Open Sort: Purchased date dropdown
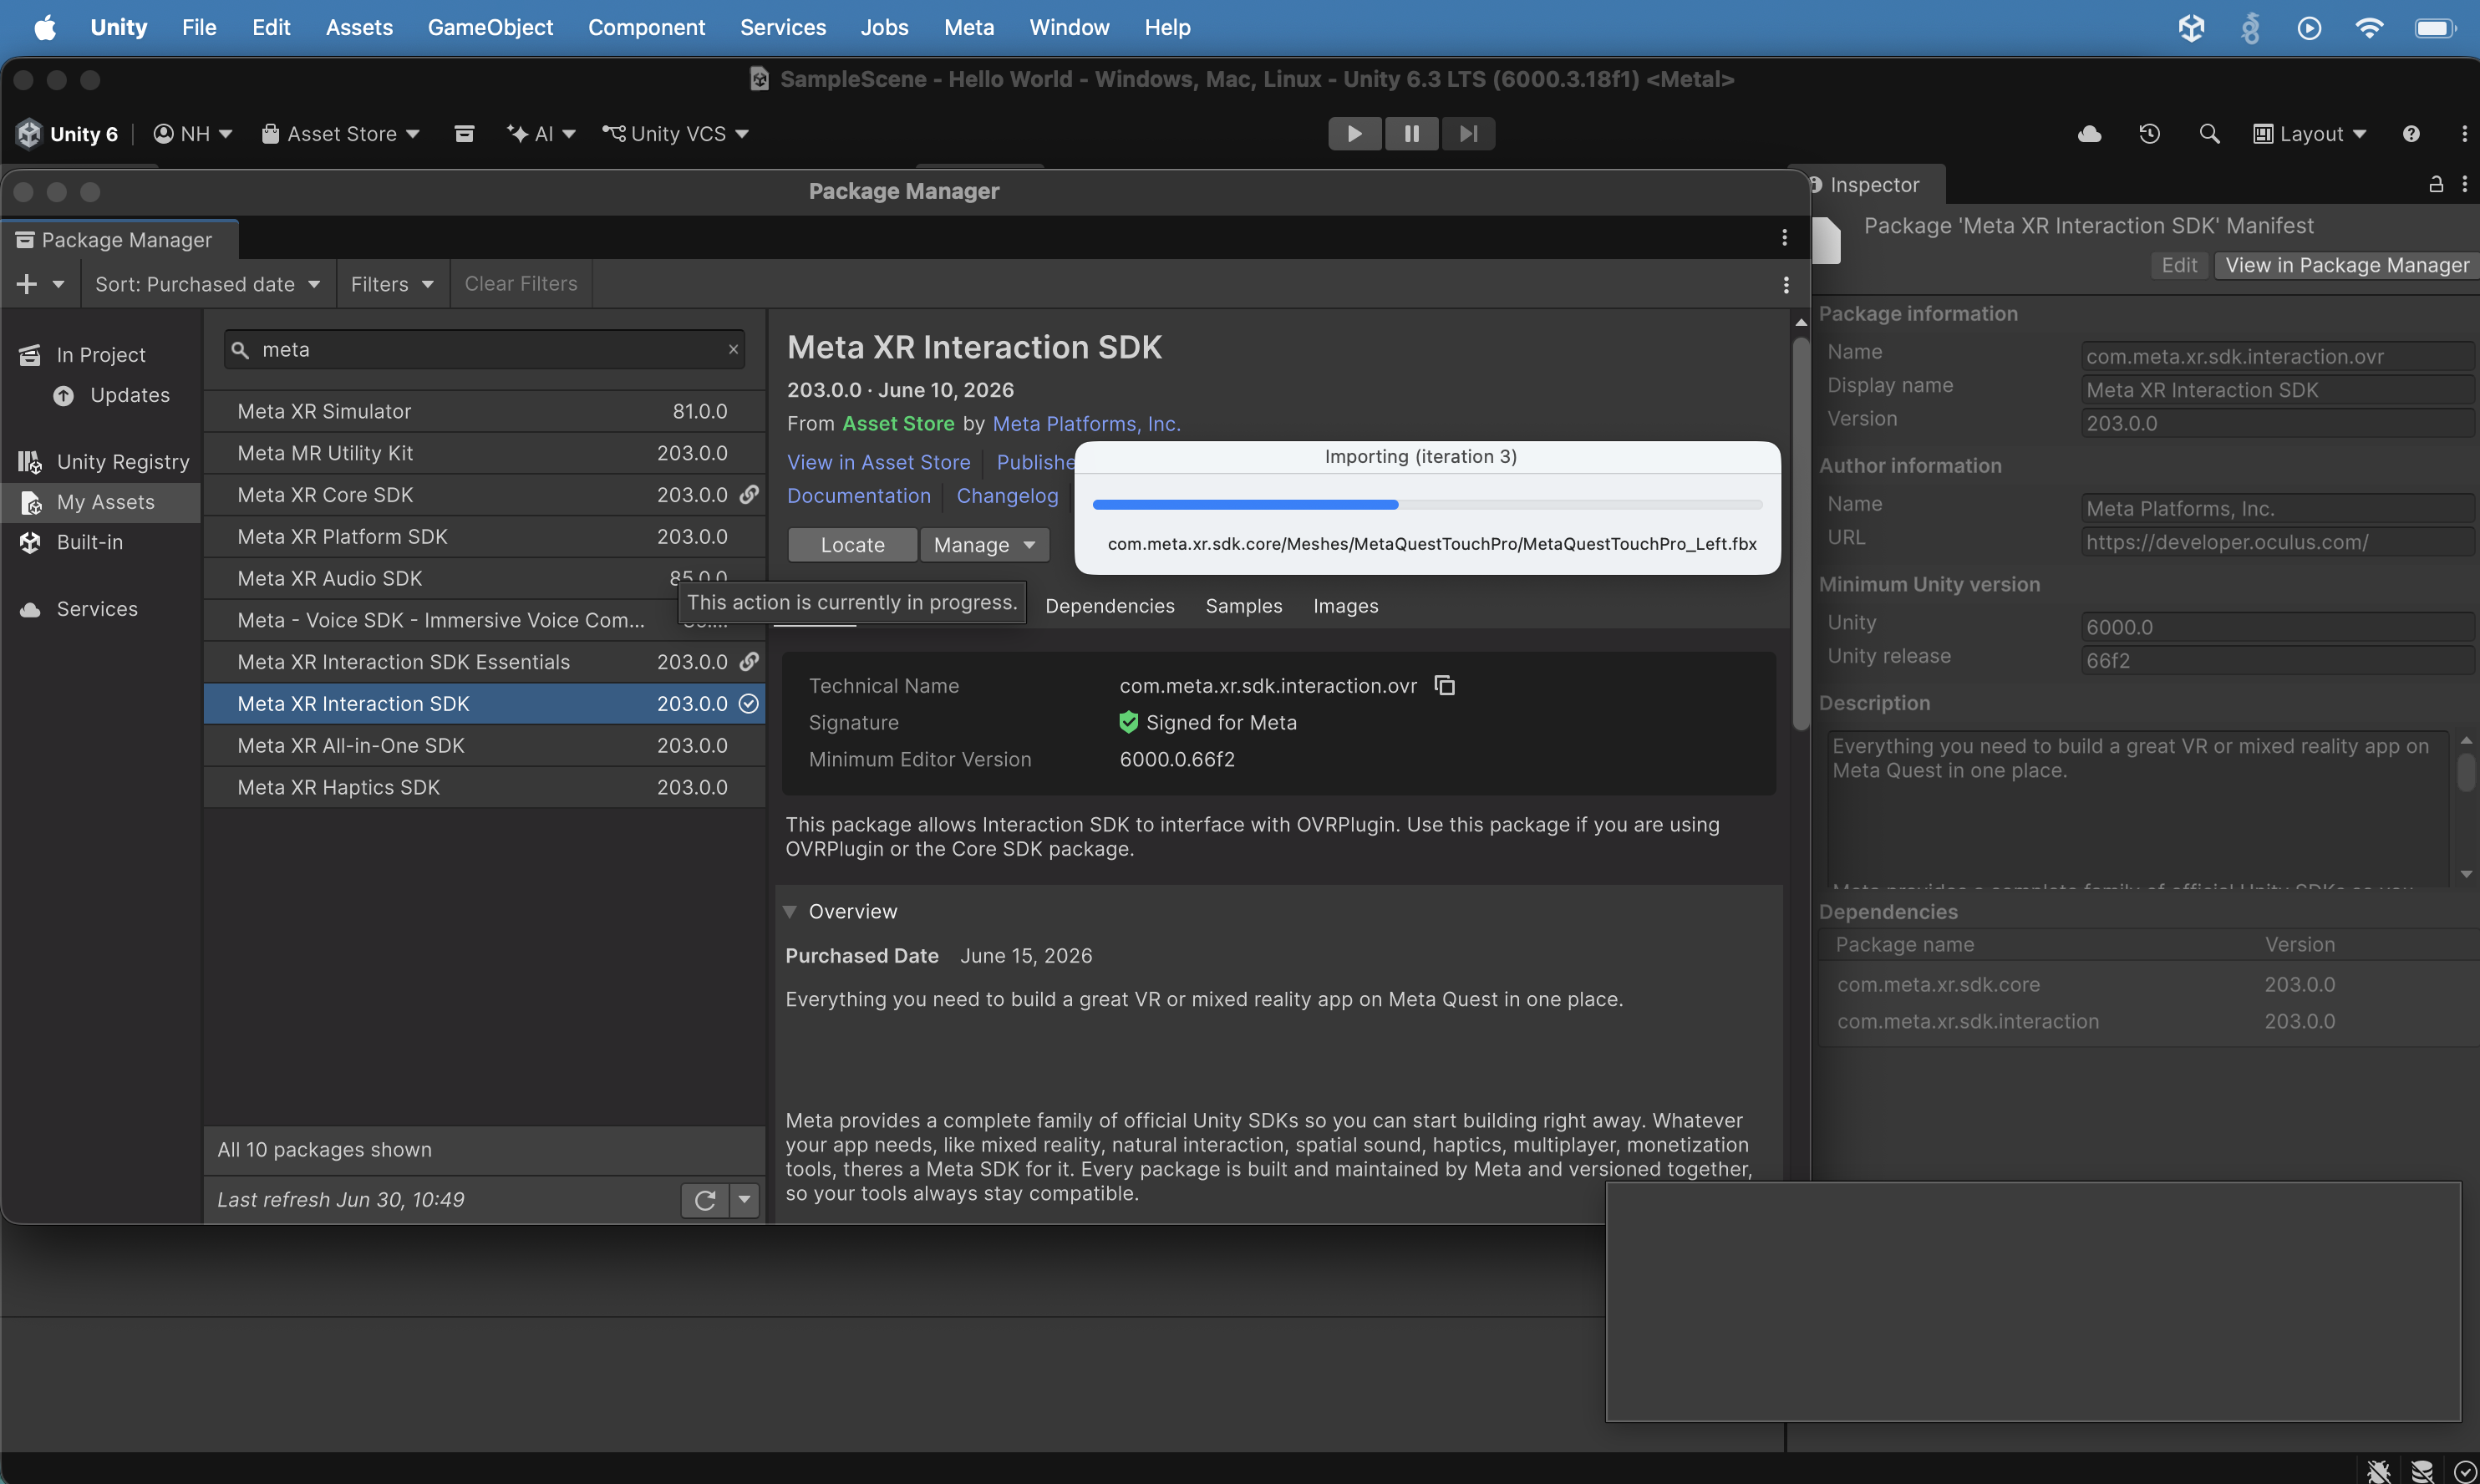This screenshot has width=2480, height=1484. [x=208, y=284]
